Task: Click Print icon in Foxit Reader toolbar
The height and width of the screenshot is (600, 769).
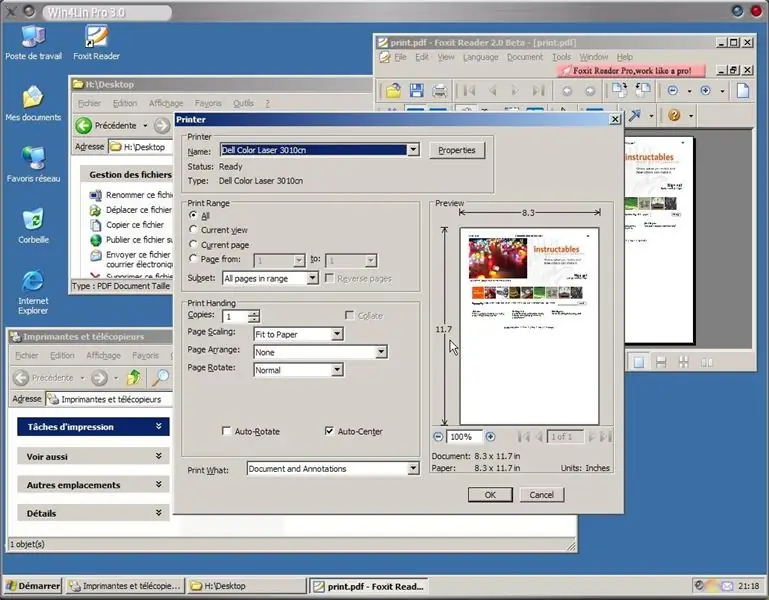Action: (439, 90)
